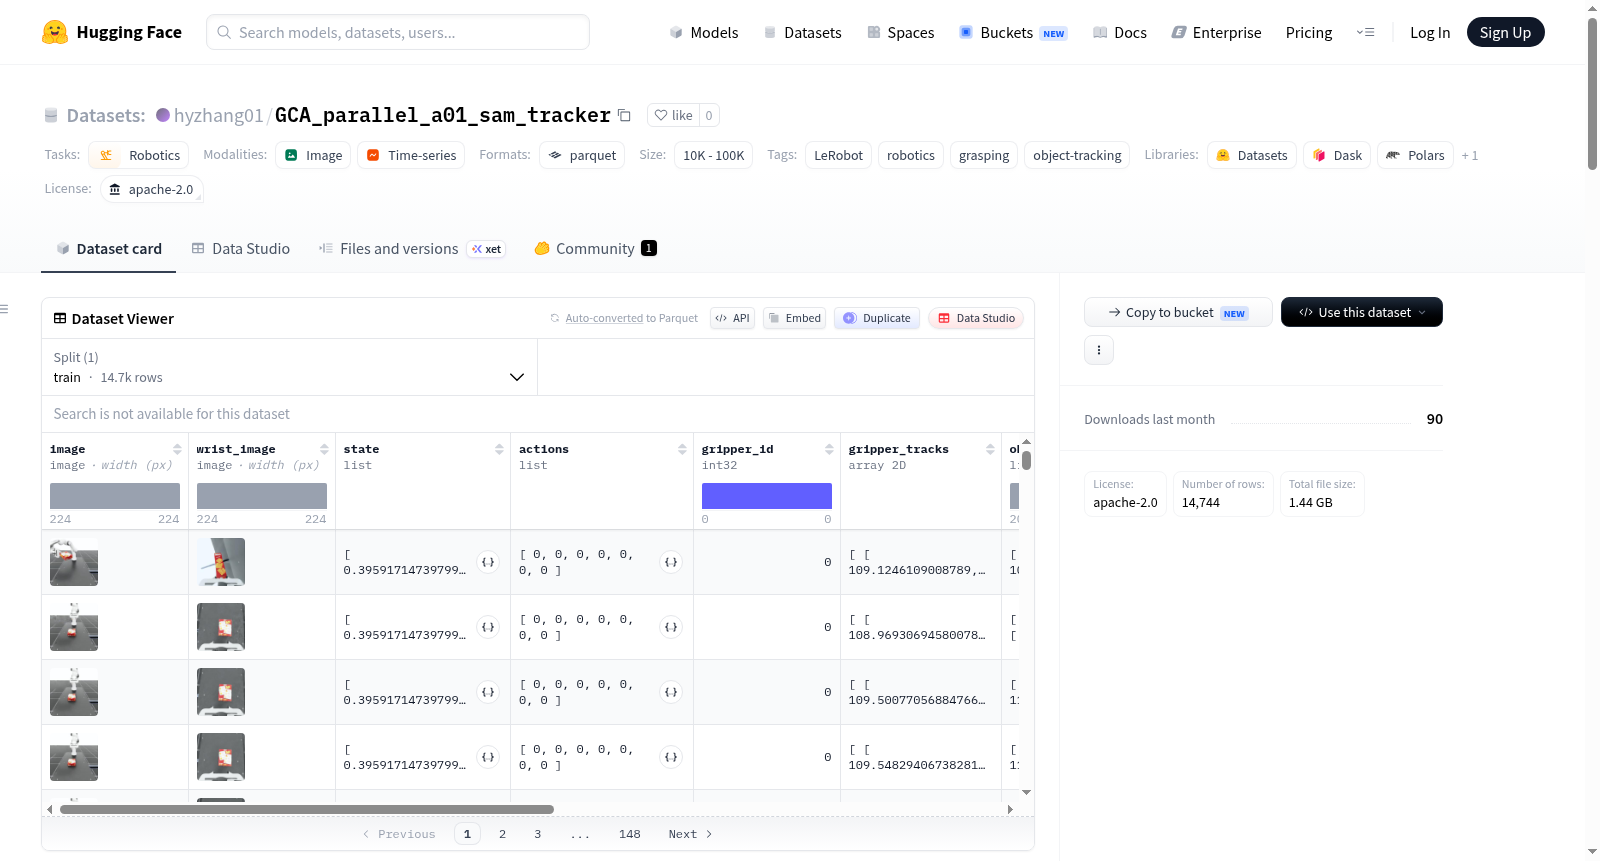Open Buckets in the navigation
Image resolution: width=1600 pixels, height=861 pixels.
[1013, 32]
